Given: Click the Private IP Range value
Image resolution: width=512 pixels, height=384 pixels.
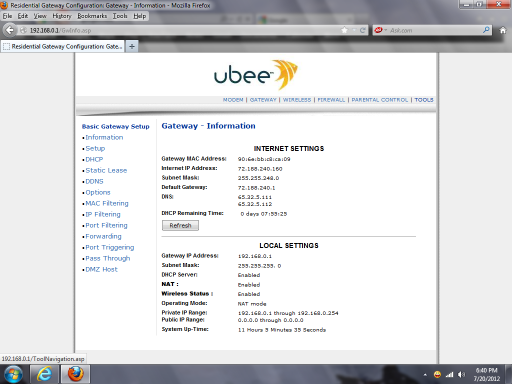Looking at the screenshot, I should click(288, 313).
